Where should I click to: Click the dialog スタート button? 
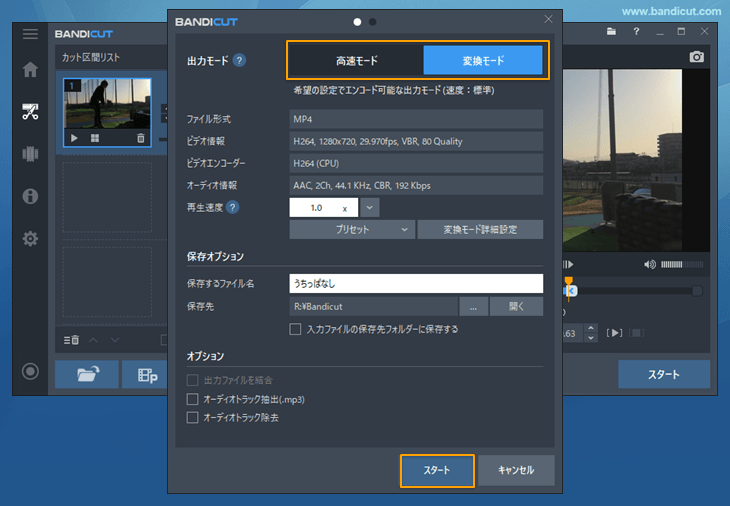[437, 471]
